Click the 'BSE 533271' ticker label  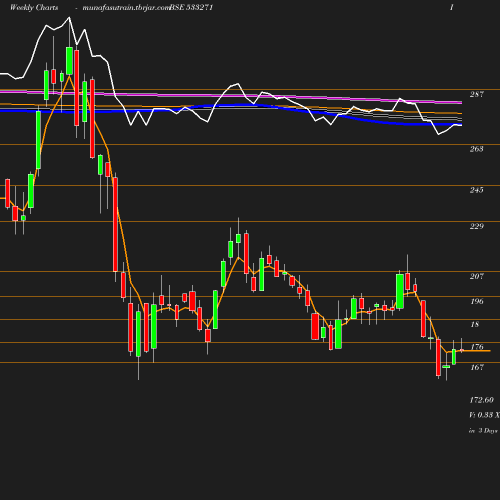191,7
